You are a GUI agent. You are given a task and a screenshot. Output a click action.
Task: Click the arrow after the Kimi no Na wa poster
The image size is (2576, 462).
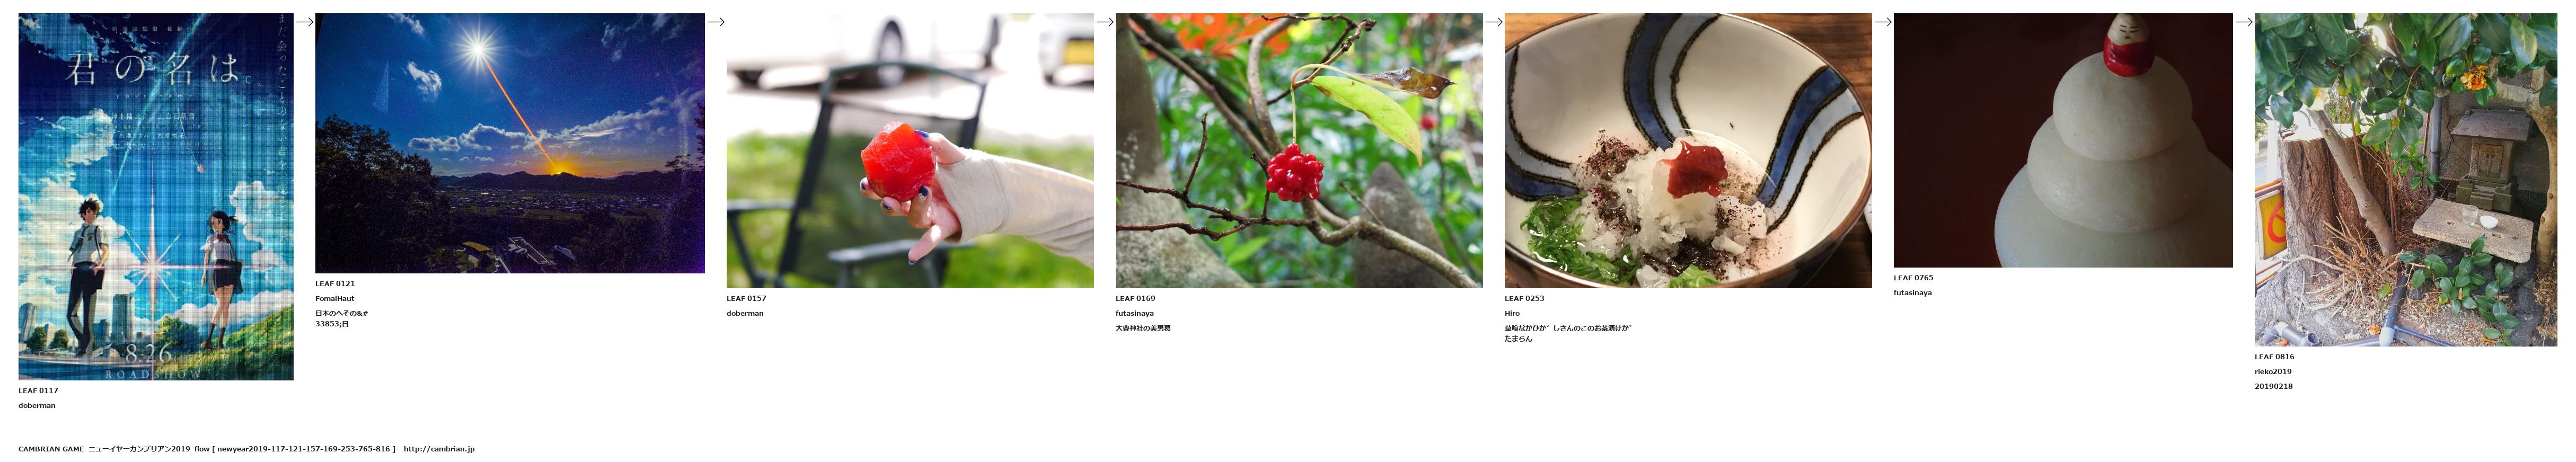(305, 22)
